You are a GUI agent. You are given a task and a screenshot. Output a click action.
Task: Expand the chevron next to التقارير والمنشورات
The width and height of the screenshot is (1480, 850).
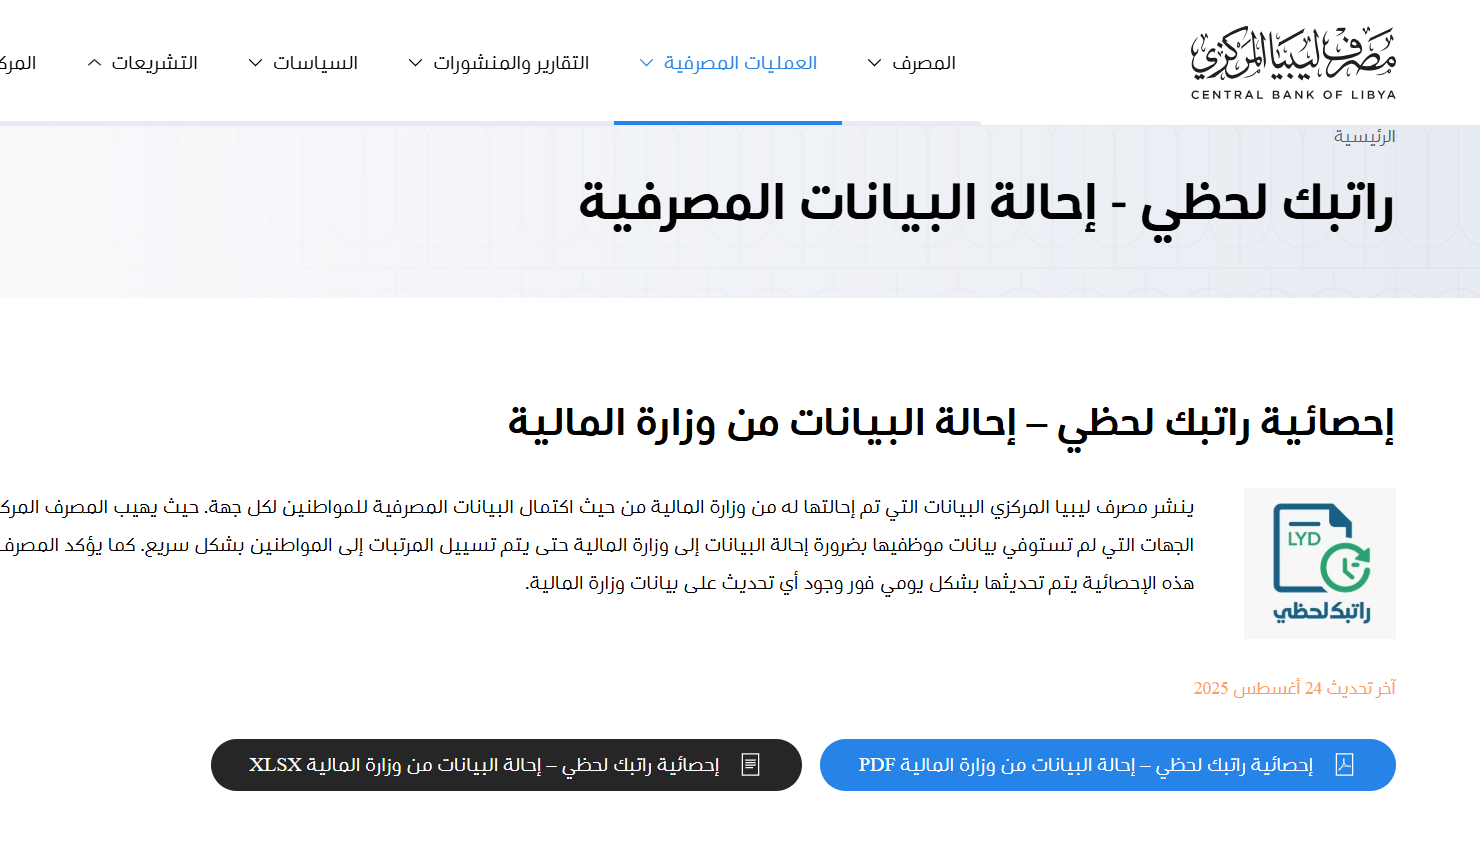point(415,63)
